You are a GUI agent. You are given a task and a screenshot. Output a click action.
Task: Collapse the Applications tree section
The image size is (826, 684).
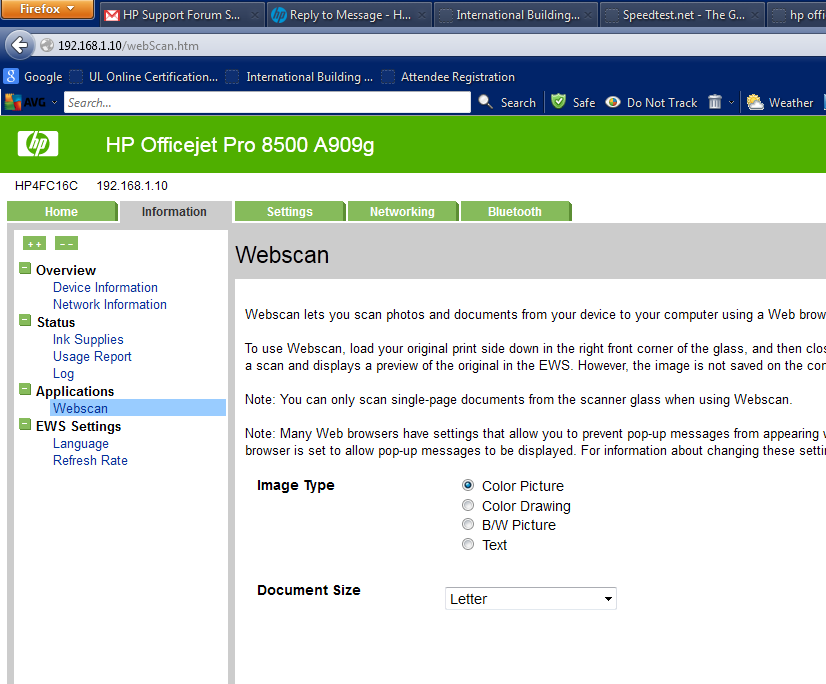25,389
